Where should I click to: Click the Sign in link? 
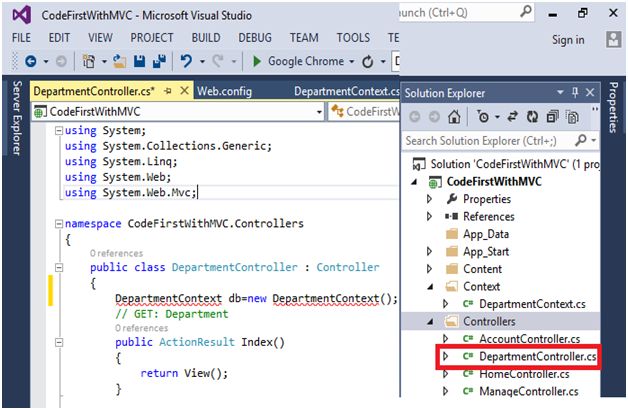pos(567,40)
